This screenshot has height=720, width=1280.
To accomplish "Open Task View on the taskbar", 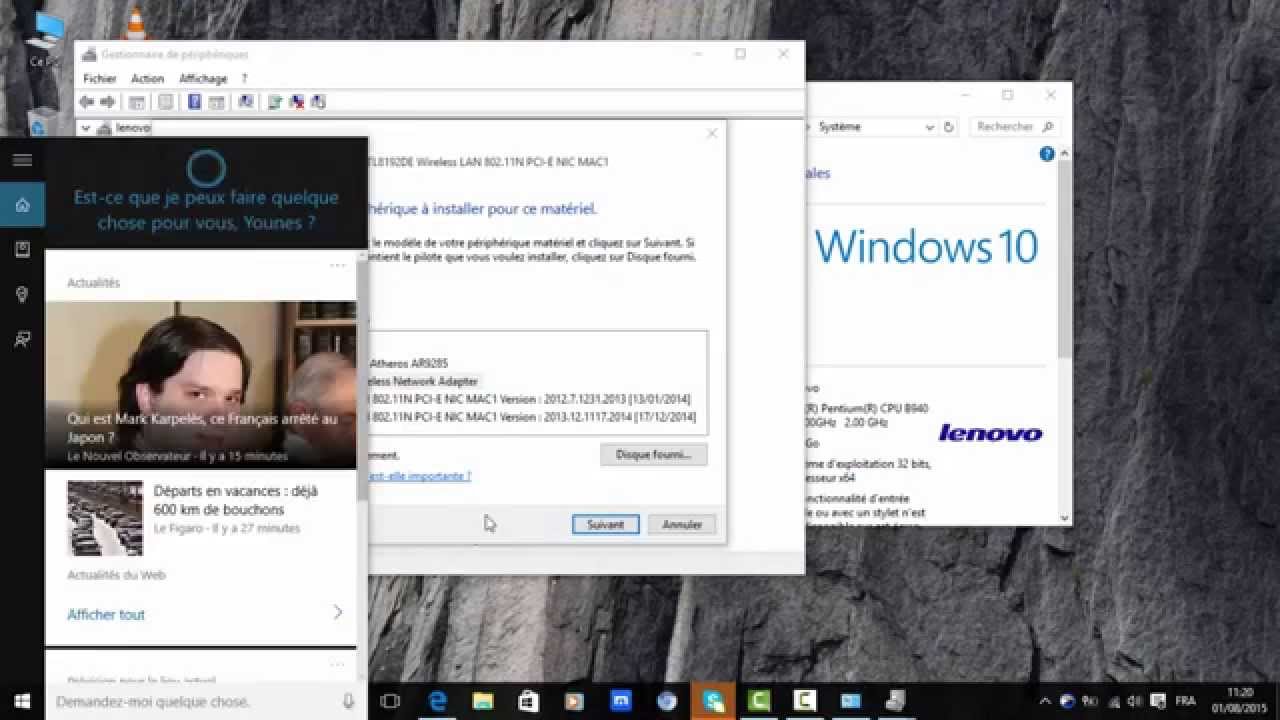I will (x=390, y=701).
